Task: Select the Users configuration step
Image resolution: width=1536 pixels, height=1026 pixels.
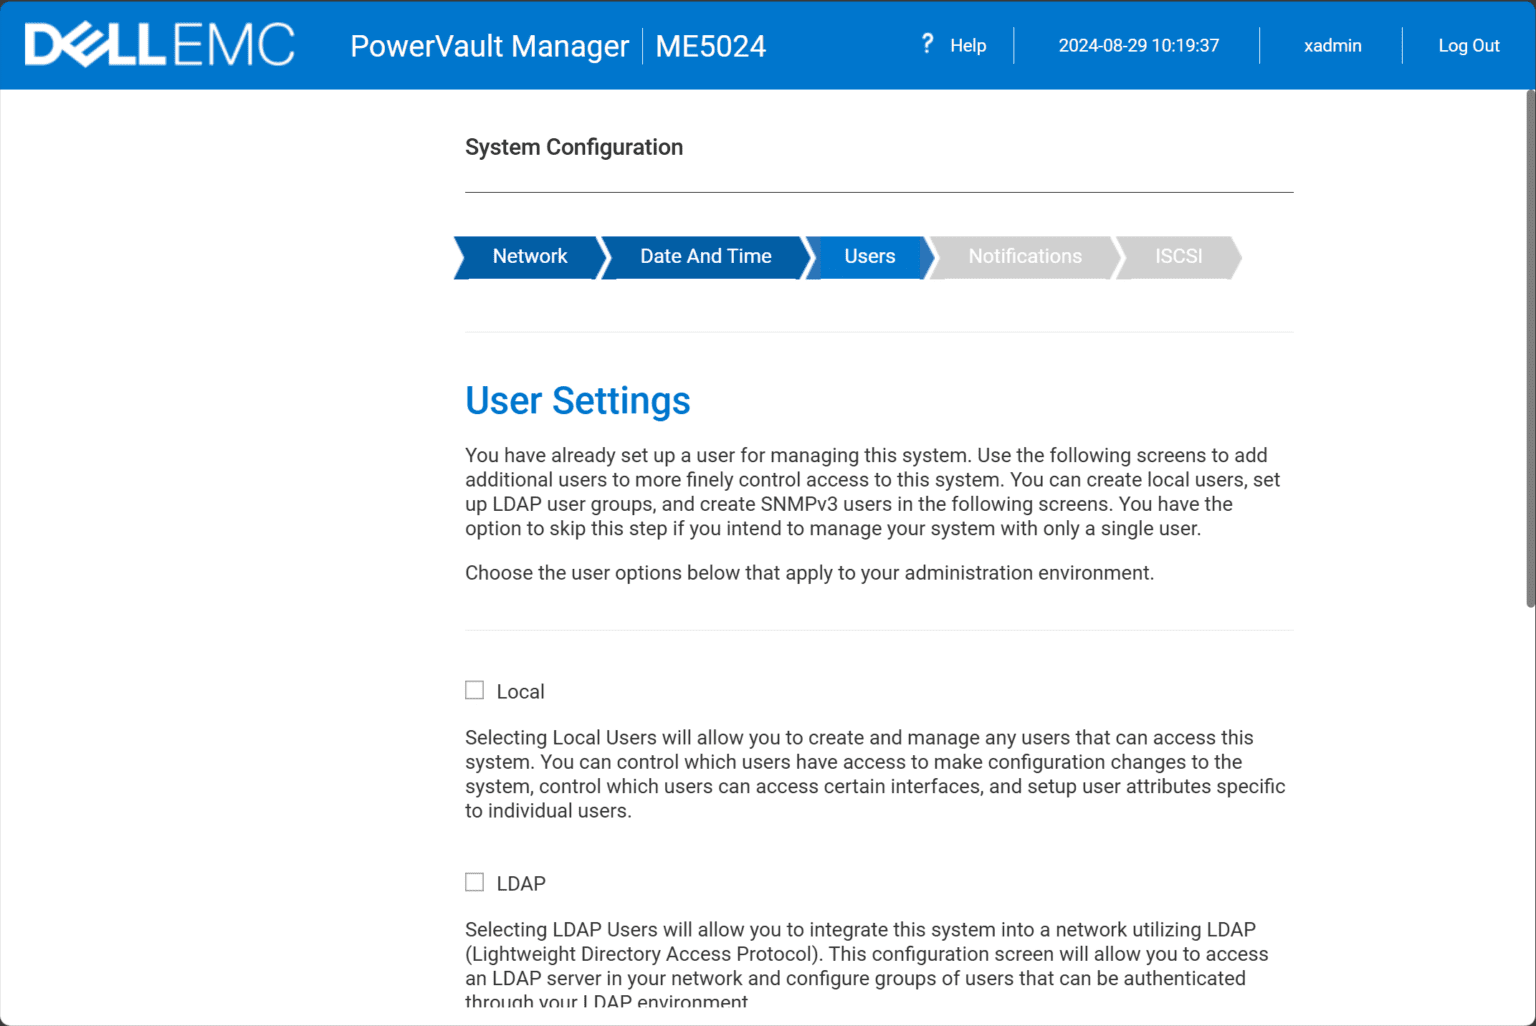Action: 868,257
